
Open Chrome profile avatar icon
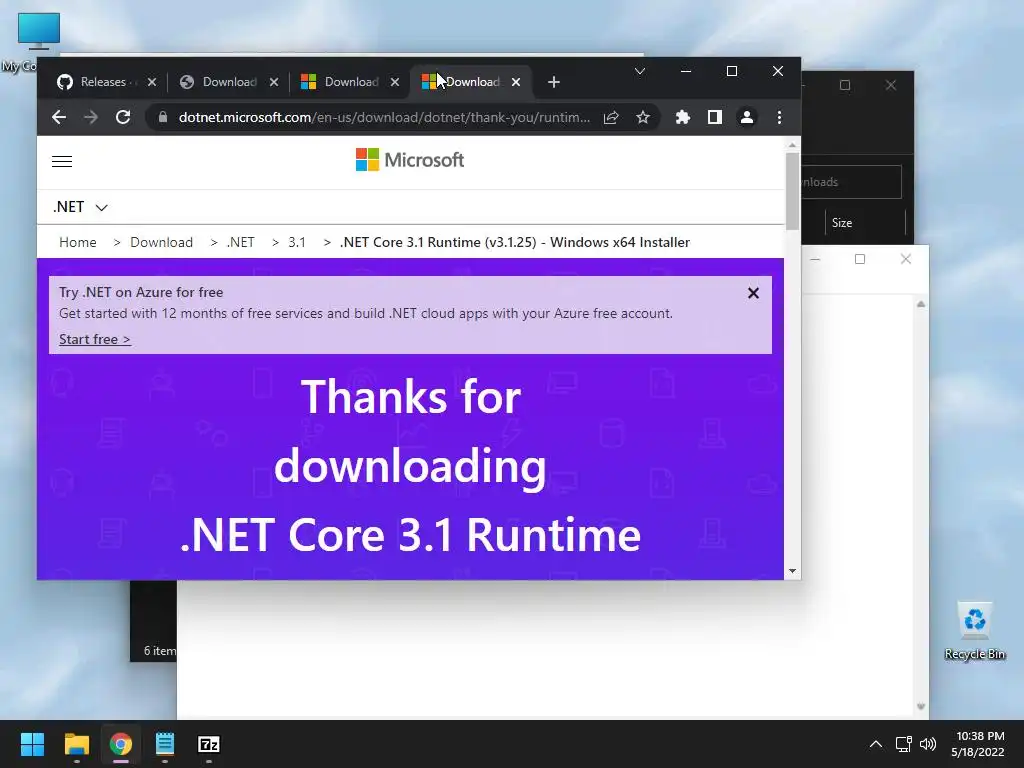tap(746, 118)
